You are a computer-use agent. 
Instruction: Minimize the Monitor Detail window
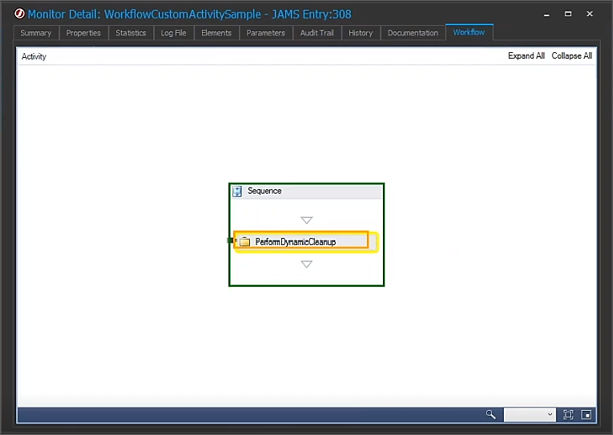point(547,14)
